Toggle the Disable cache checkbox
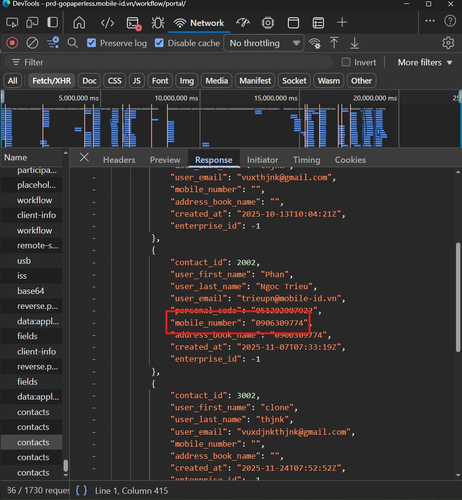The width and height of the screenshot is (462, 500). (x=159, y=43)
